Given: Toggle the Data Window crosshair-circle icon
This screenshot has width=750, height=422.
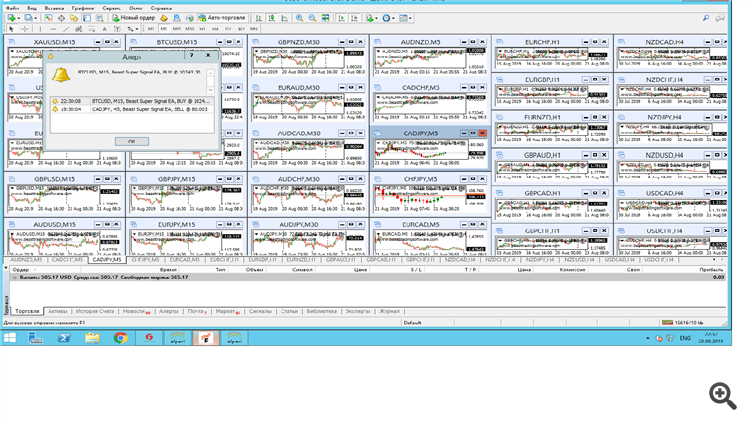Looking at the screenshot, I should (61, 18).
